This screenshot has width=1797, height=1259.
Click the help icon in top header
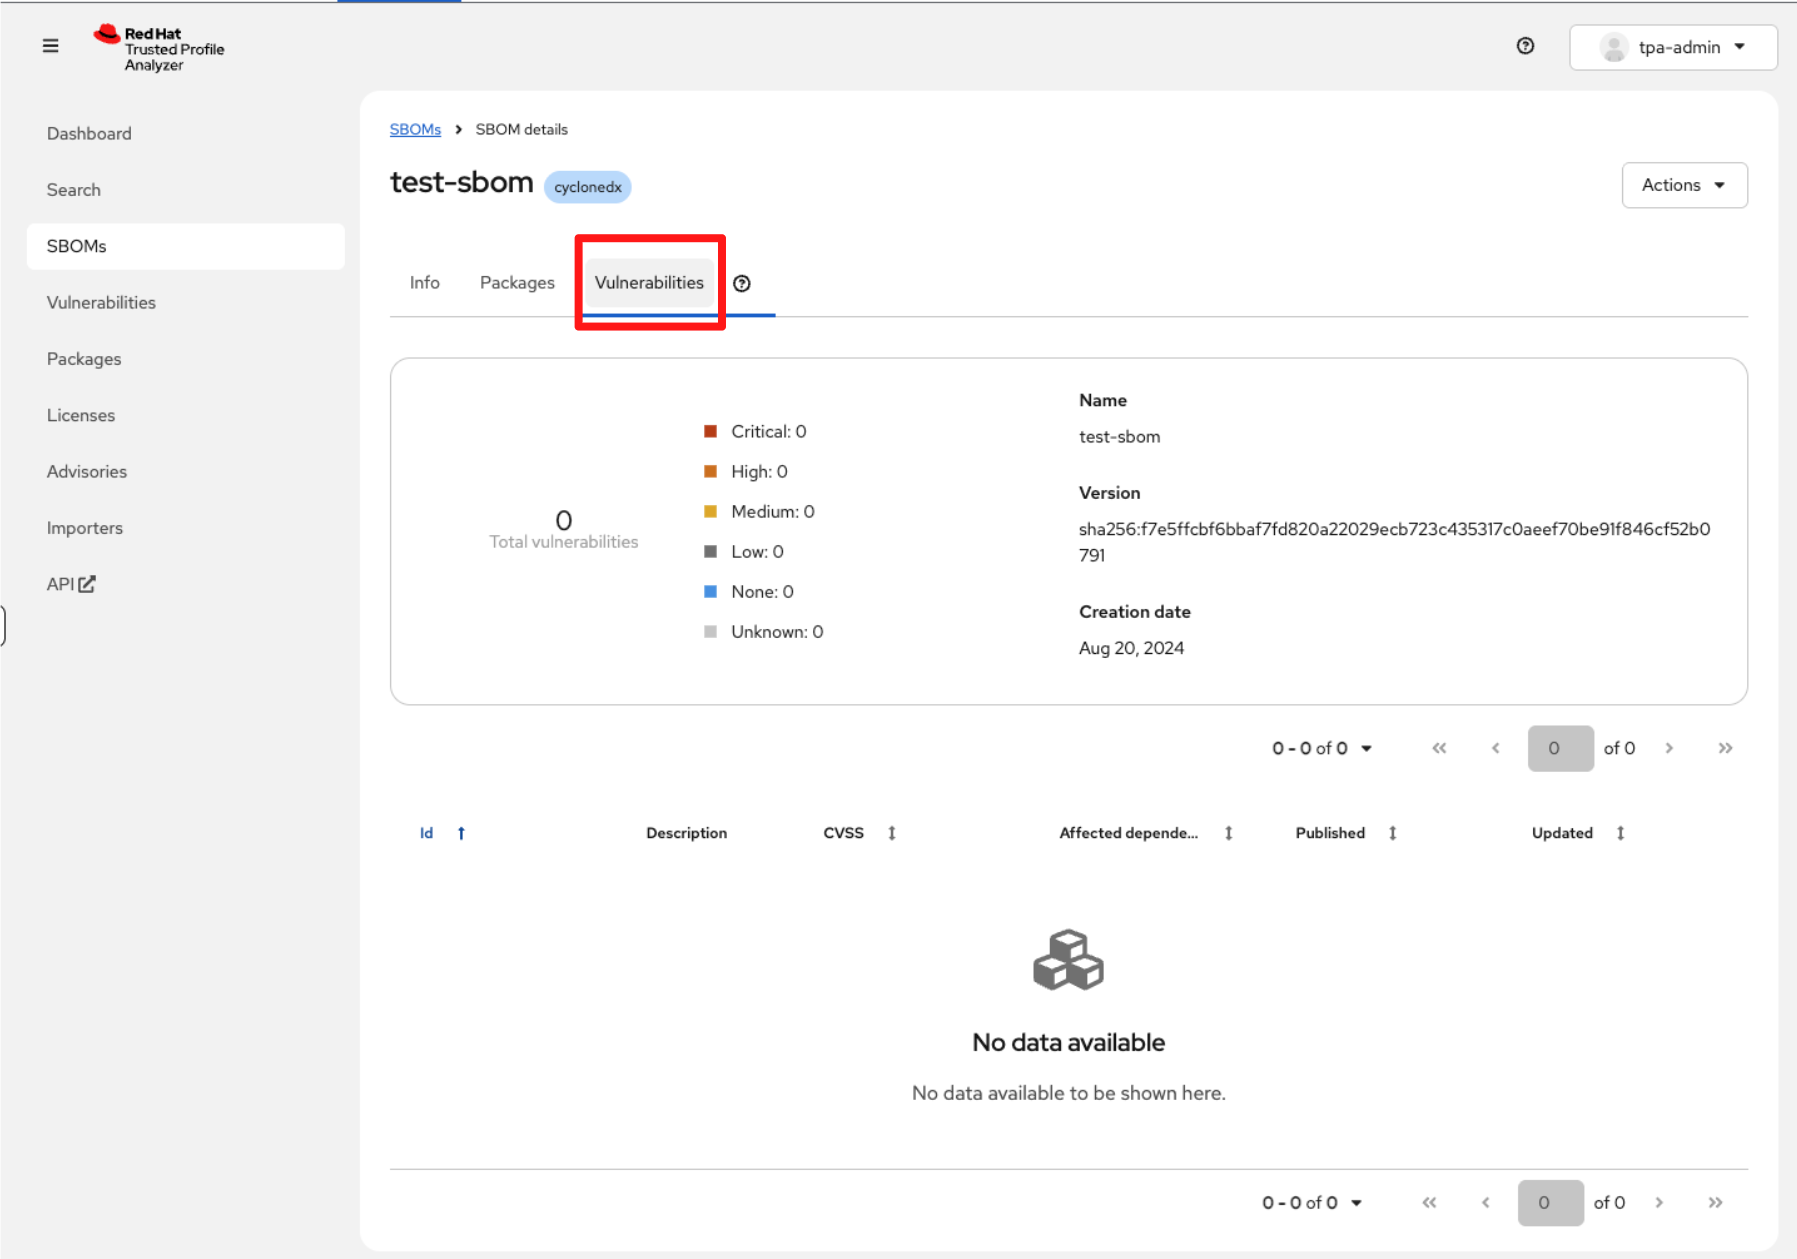pyautogui.click(x=1525, y=46)
